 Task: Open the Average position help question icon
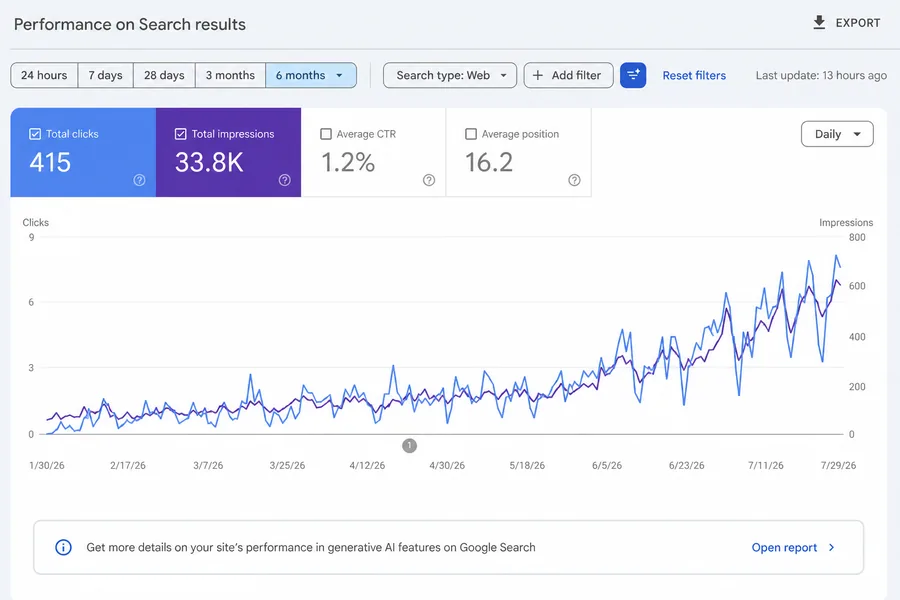tap(574, 180)
